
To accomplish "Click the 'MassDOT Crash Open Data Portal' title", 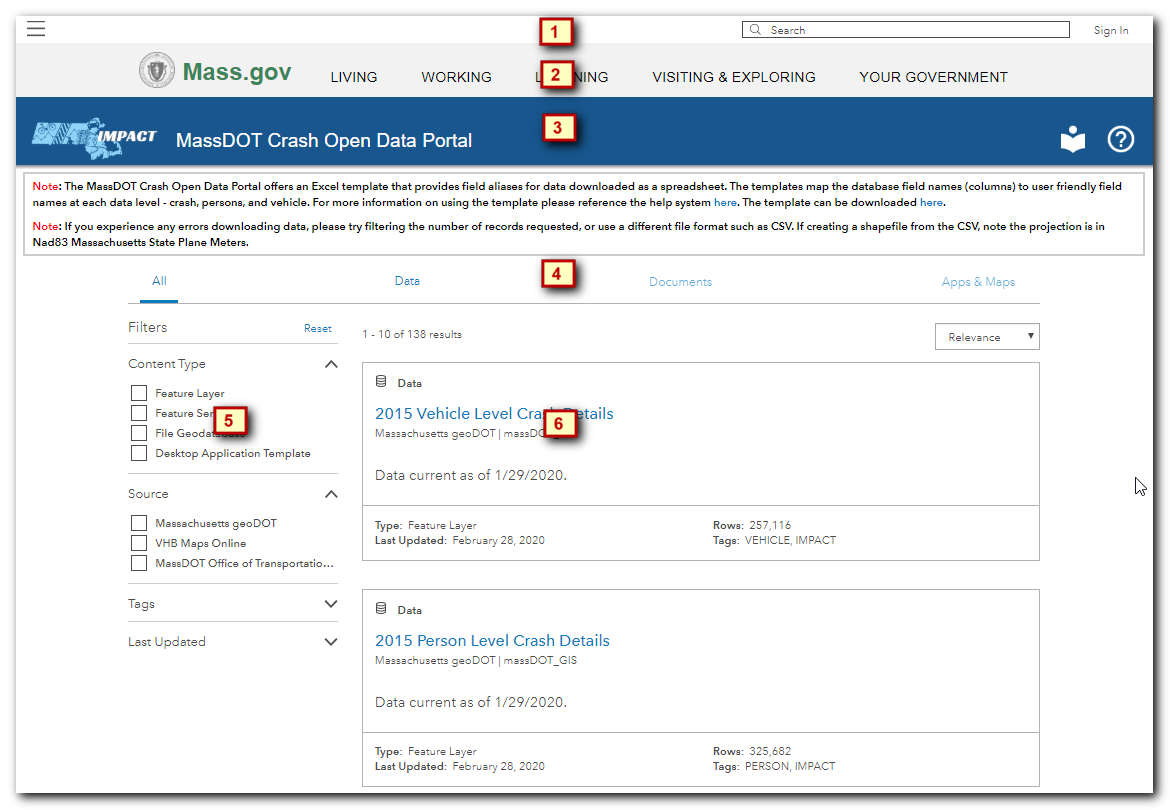I will (x=324, y=140).
